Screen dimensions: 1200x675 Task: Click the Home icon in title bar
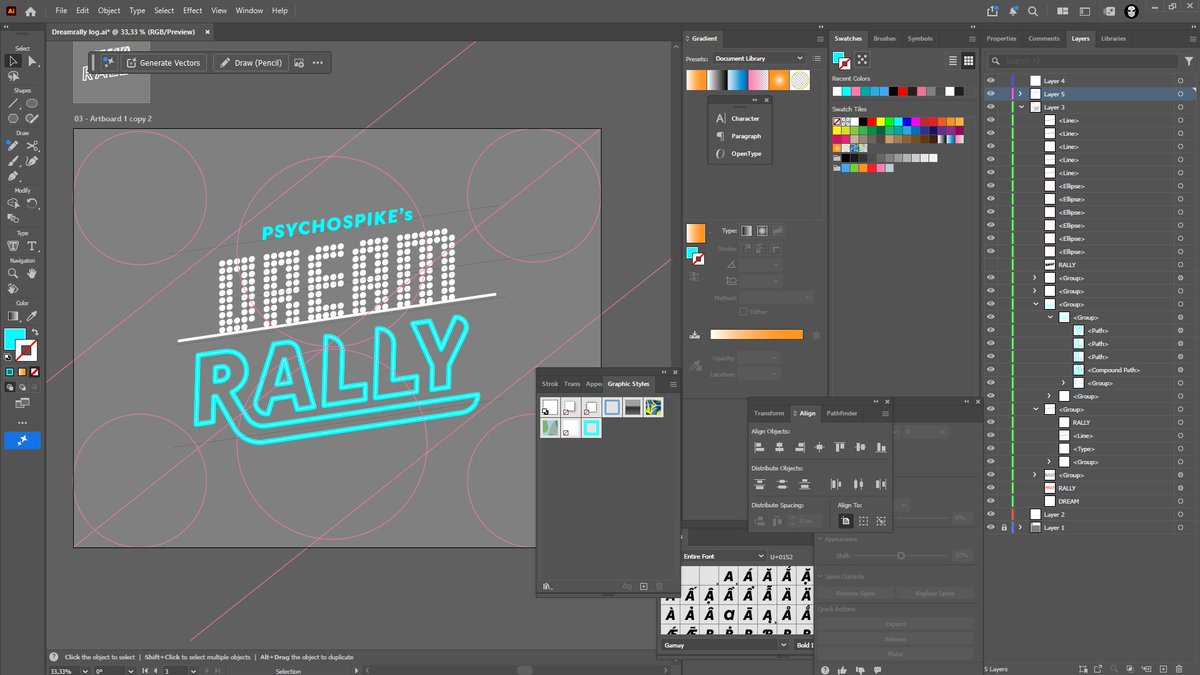point(30,11)
